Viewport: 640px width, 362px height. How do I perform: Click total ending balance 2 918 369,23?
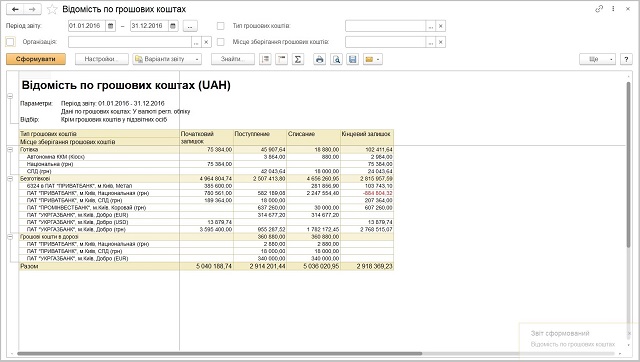374,266
